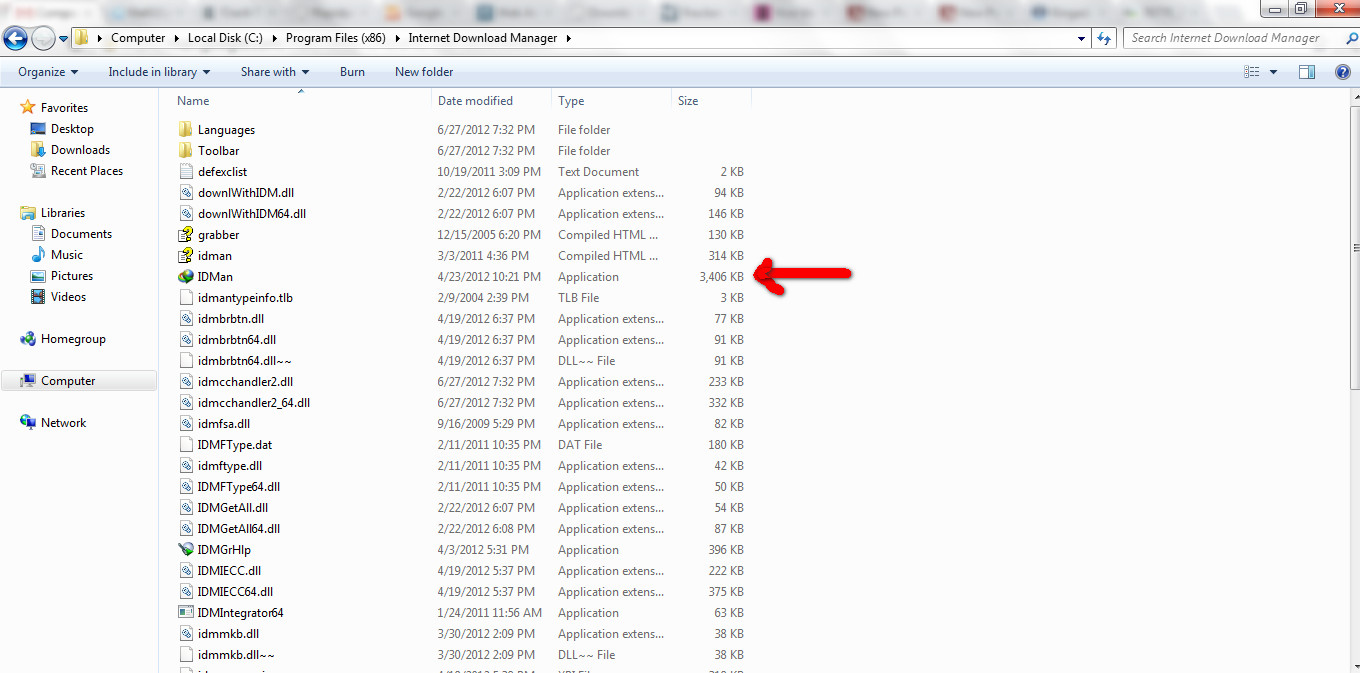Select the idmfsa.dll file icon

(x=185, y=424)
